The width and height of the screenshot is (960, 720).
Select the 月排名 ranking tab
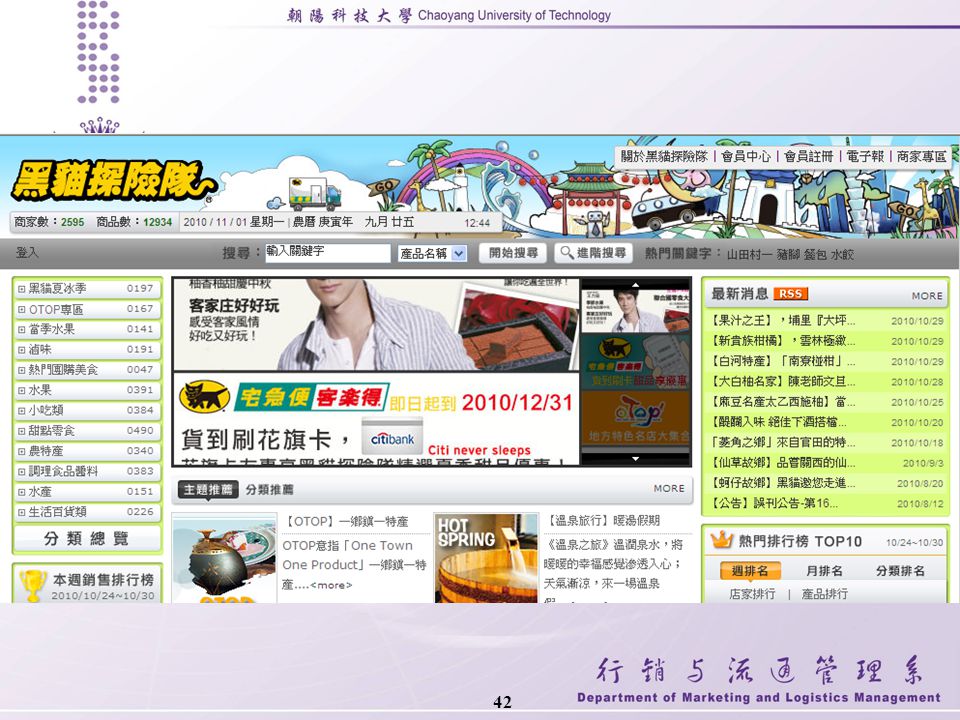[x=824, y=571]
